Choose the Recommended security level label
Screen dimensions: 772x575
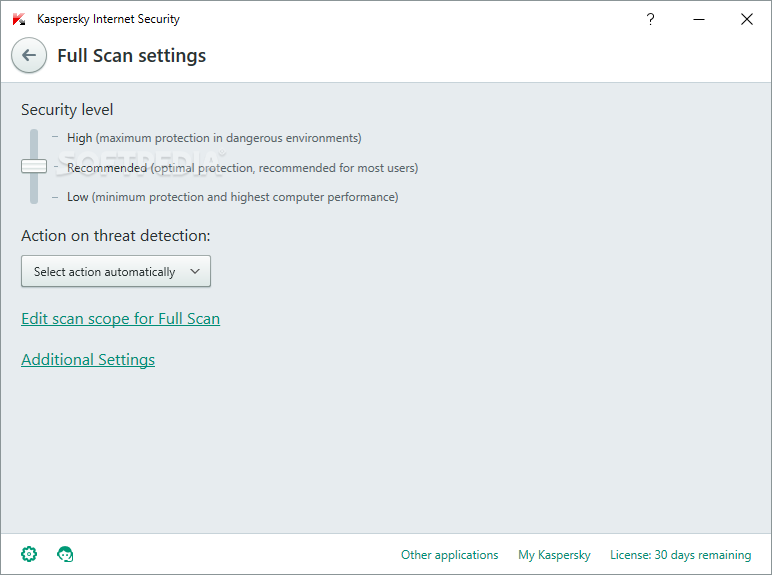click(242, 168)
